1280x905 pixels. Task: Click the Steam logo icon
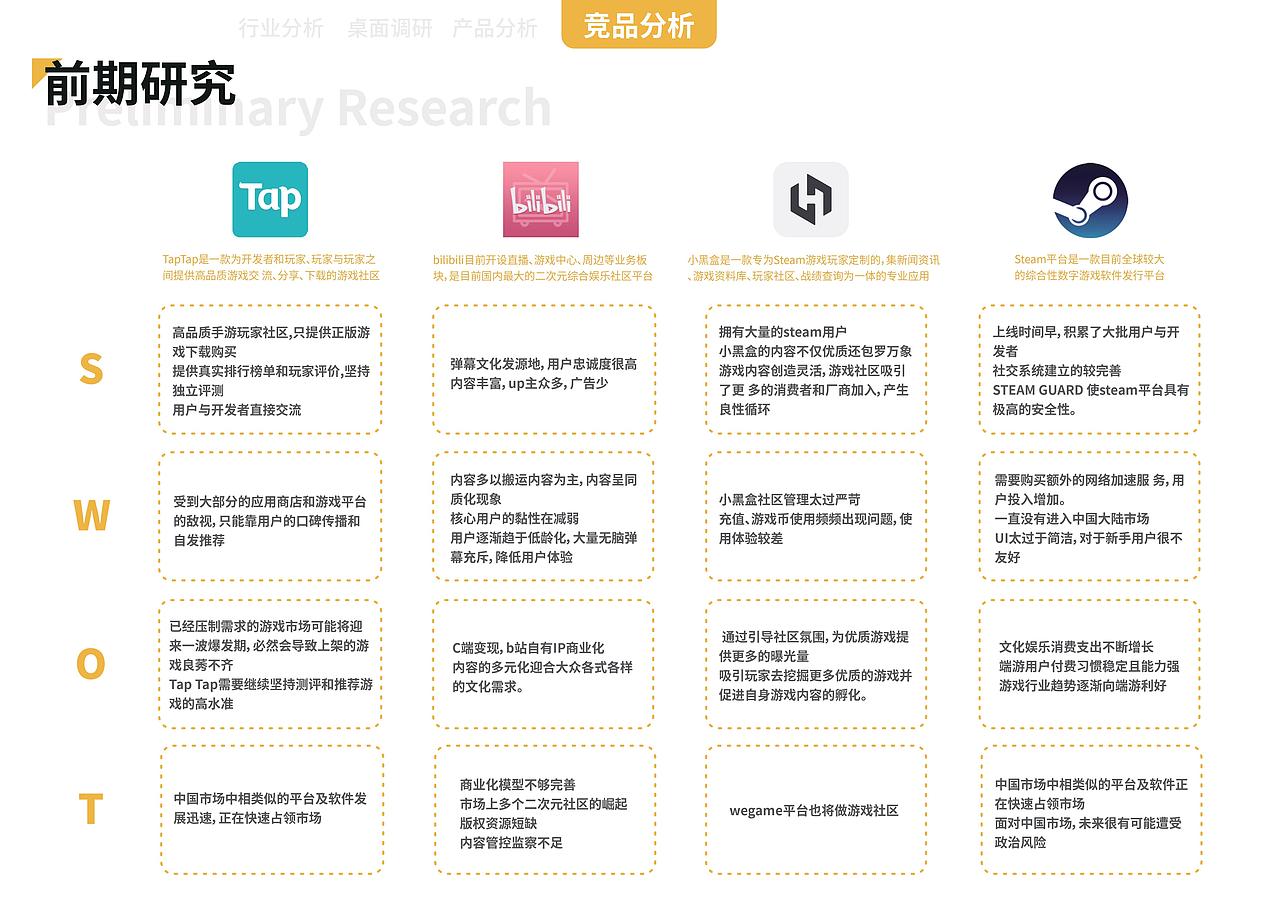(x=1090, y=200)
